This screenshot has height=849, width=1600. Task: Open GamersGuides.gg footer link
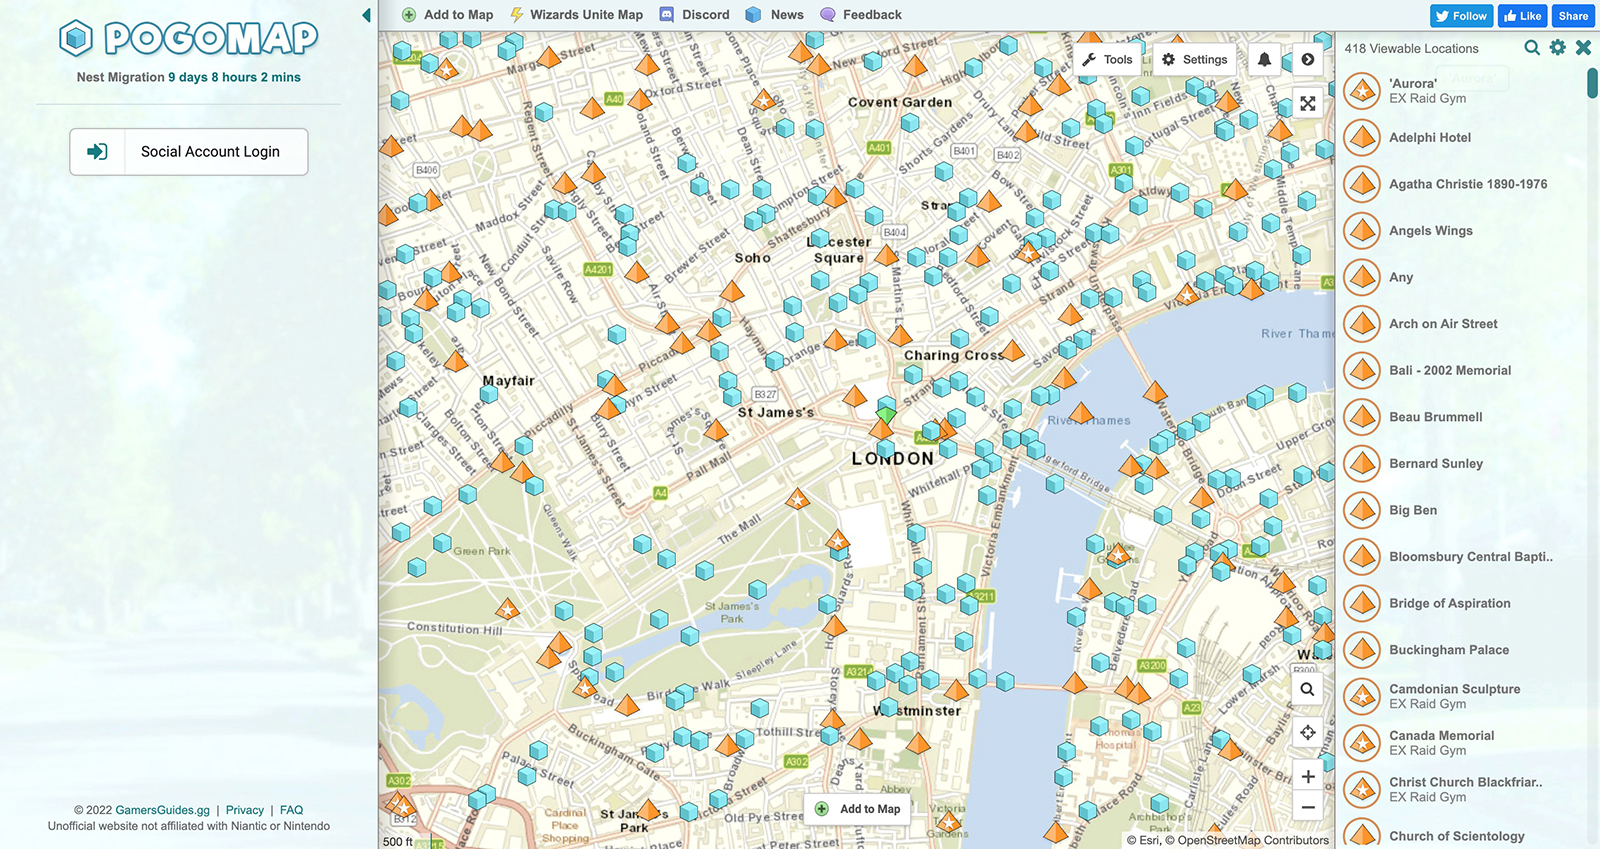tap(162, 810)
